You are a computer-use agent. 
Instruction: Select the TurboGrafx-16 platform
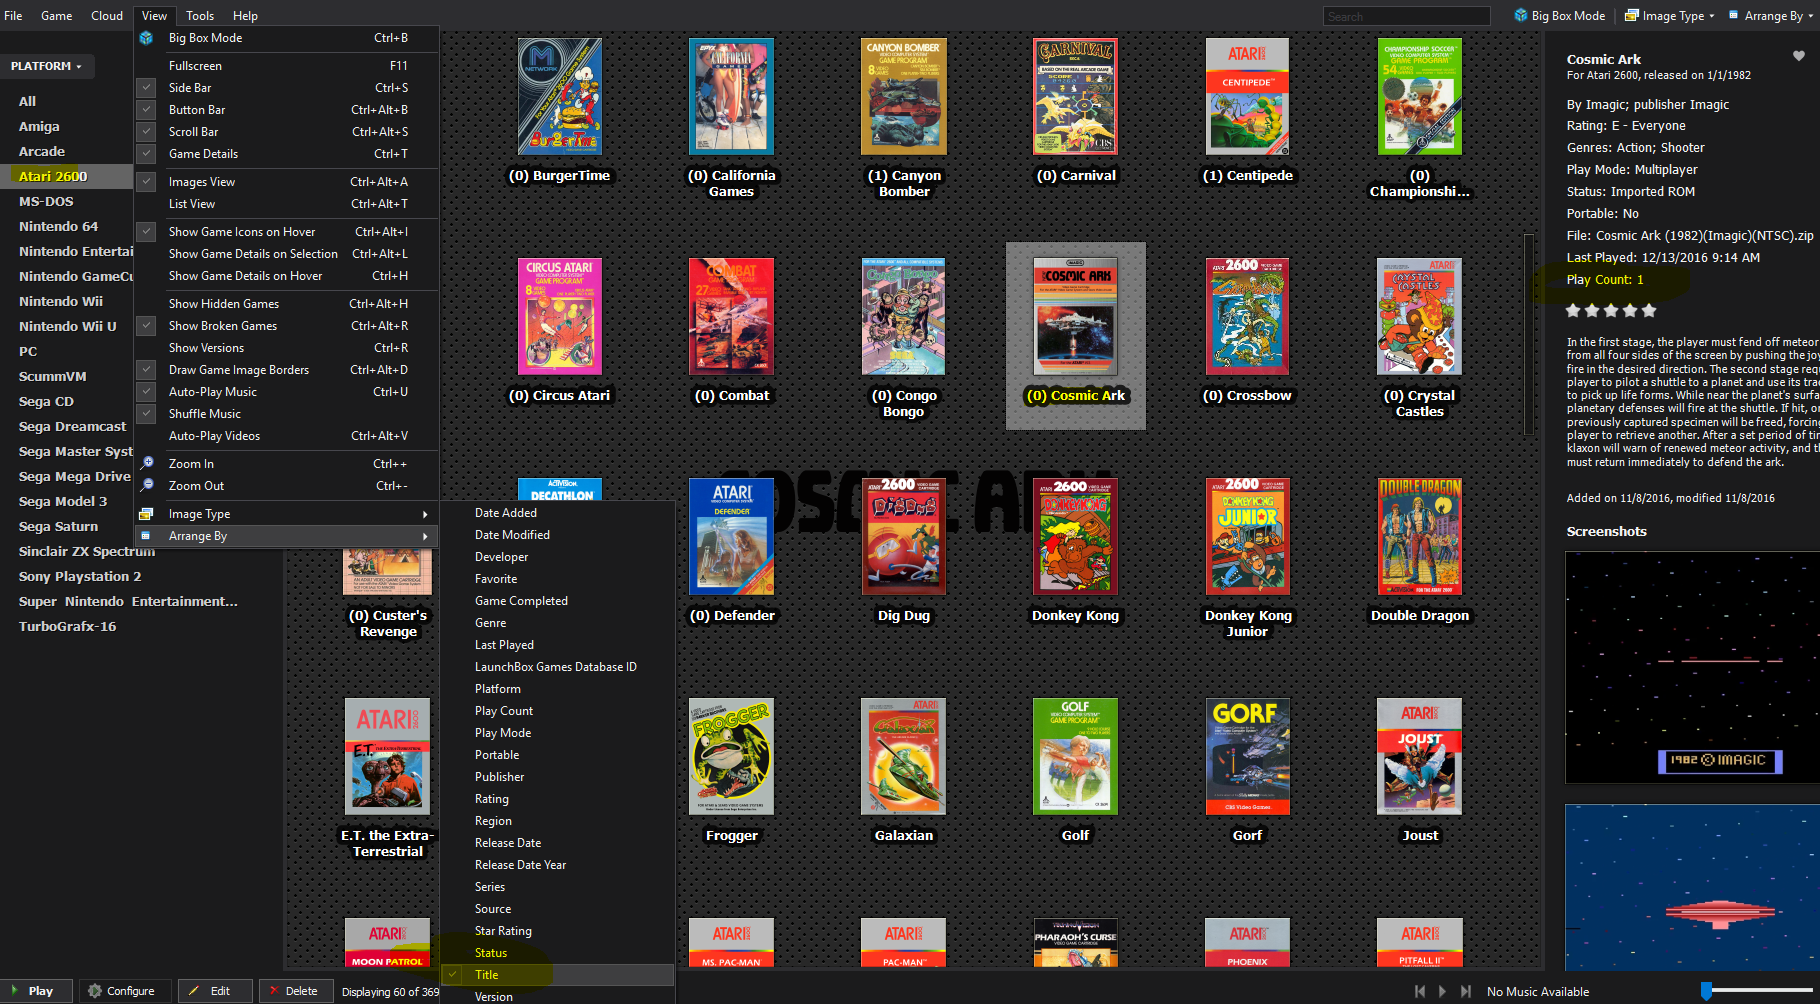67,626
